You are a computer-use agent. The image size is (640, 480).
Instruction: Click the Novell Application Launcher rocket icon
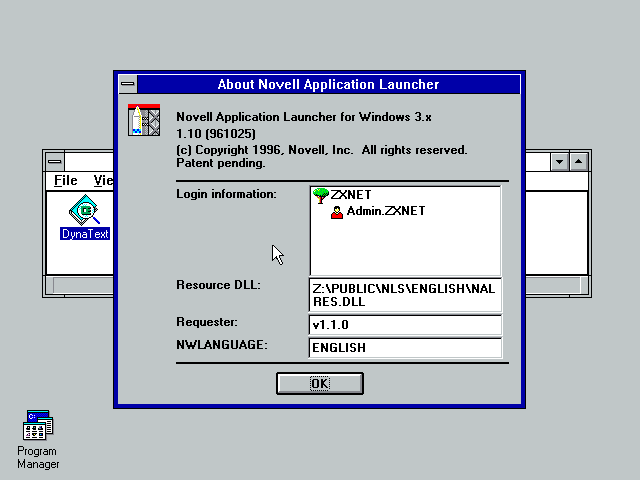(x=144, y=120)
